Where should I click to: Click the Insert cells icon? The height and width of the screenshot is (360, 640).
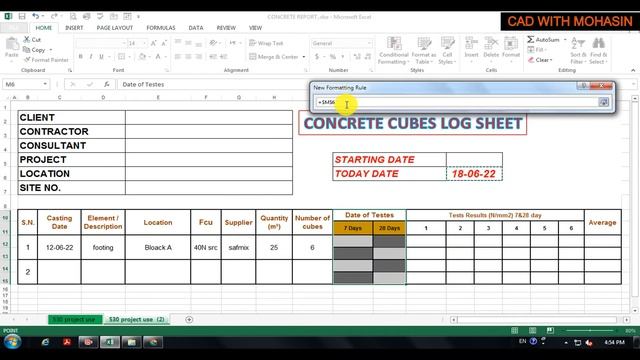tap(471, 43)
